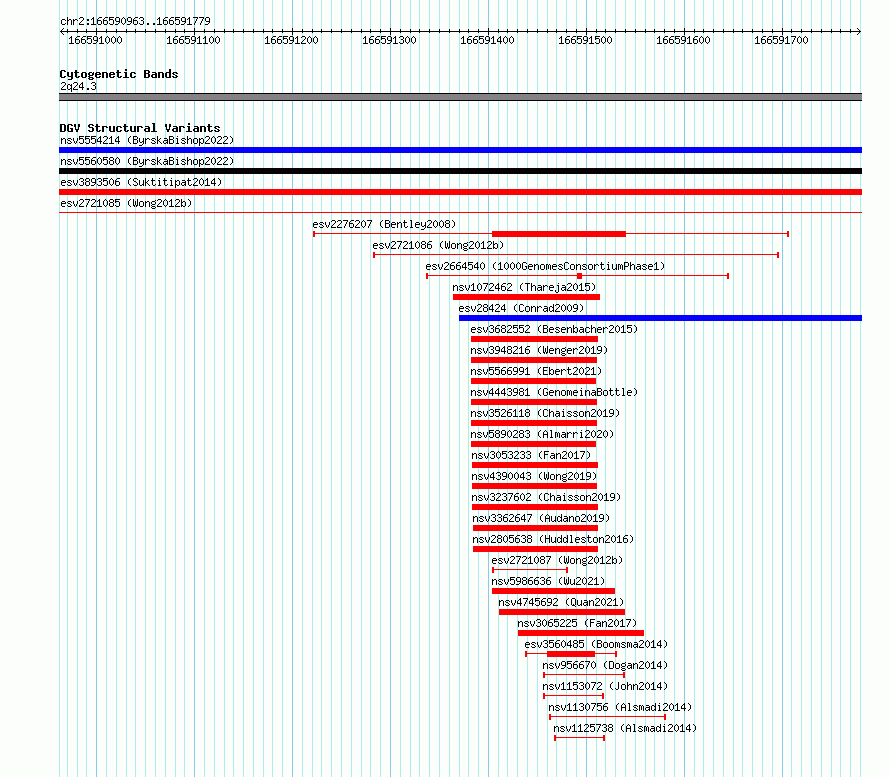Open esv3682552 (Besenbacher2015) label
Screen dimensions: 890x777
[554, 329]
